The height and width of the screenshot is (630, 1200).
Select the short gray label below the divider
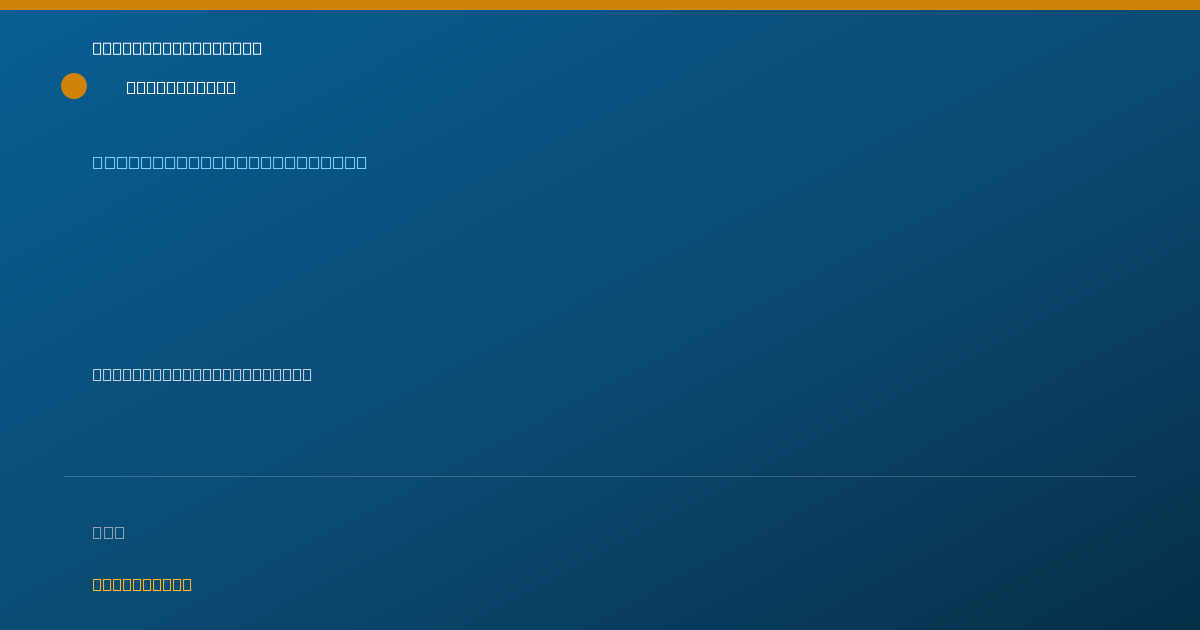point(109,532)
